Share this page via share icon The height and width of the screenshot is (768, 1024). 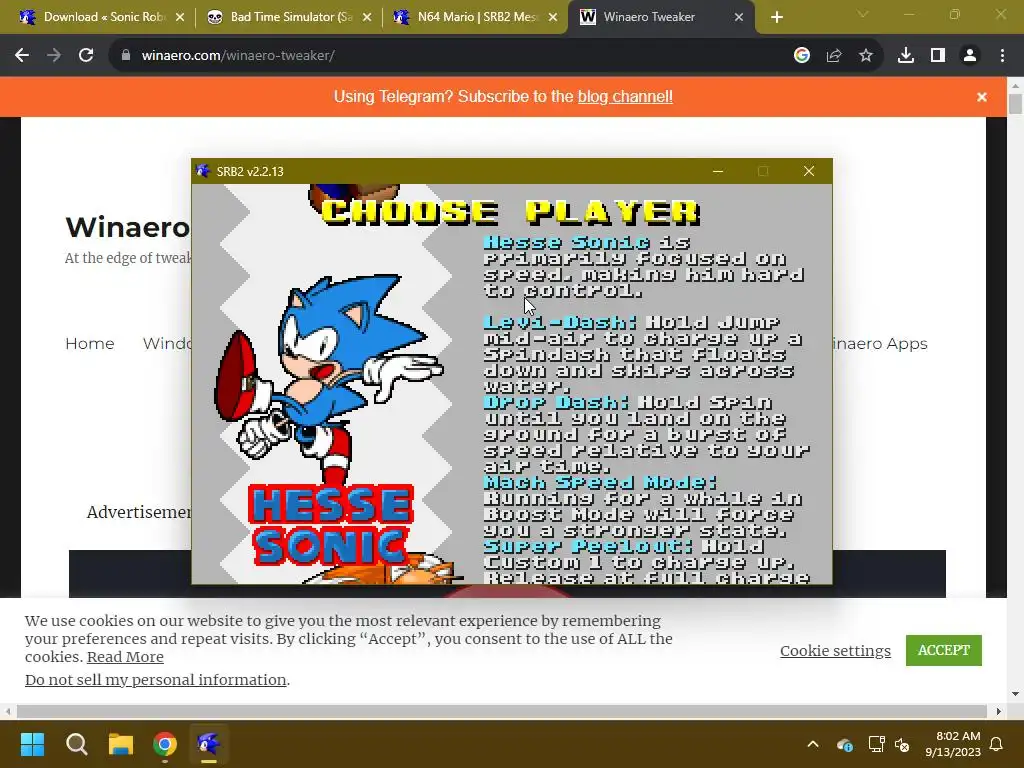click(834, 56)
